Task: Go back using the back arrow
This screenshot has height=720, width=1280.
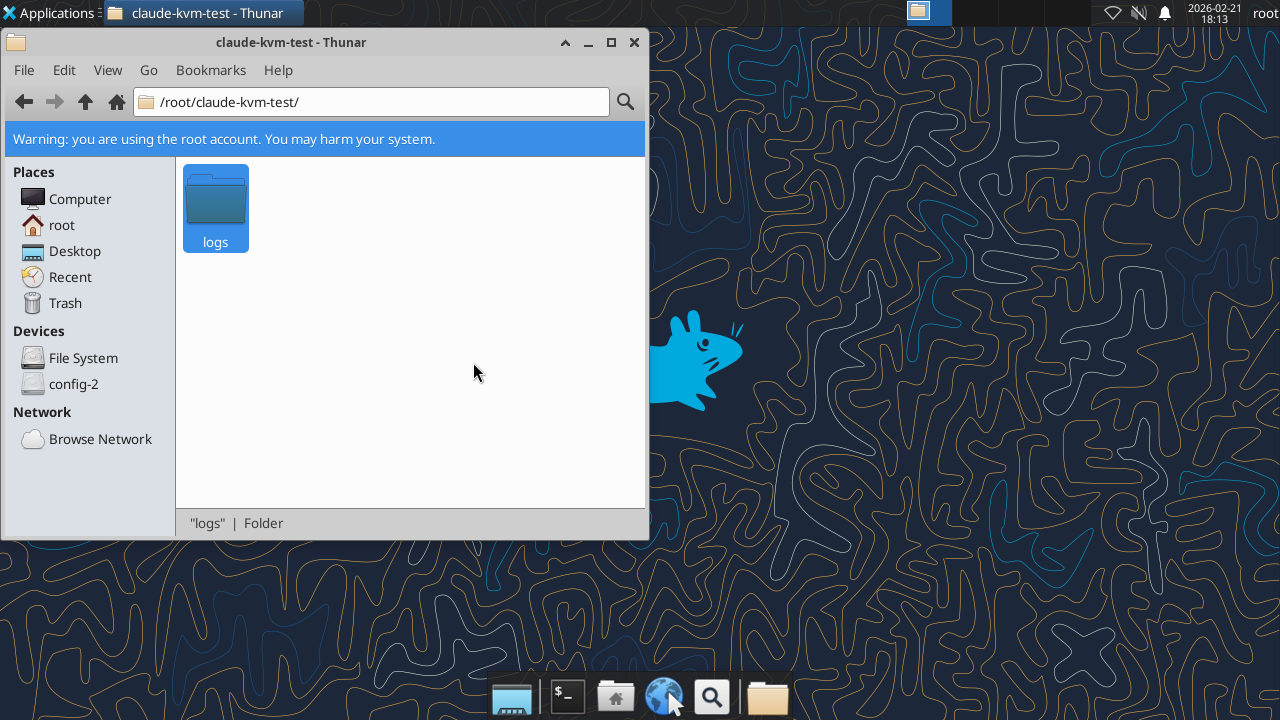Action: [x=24, y=102]
